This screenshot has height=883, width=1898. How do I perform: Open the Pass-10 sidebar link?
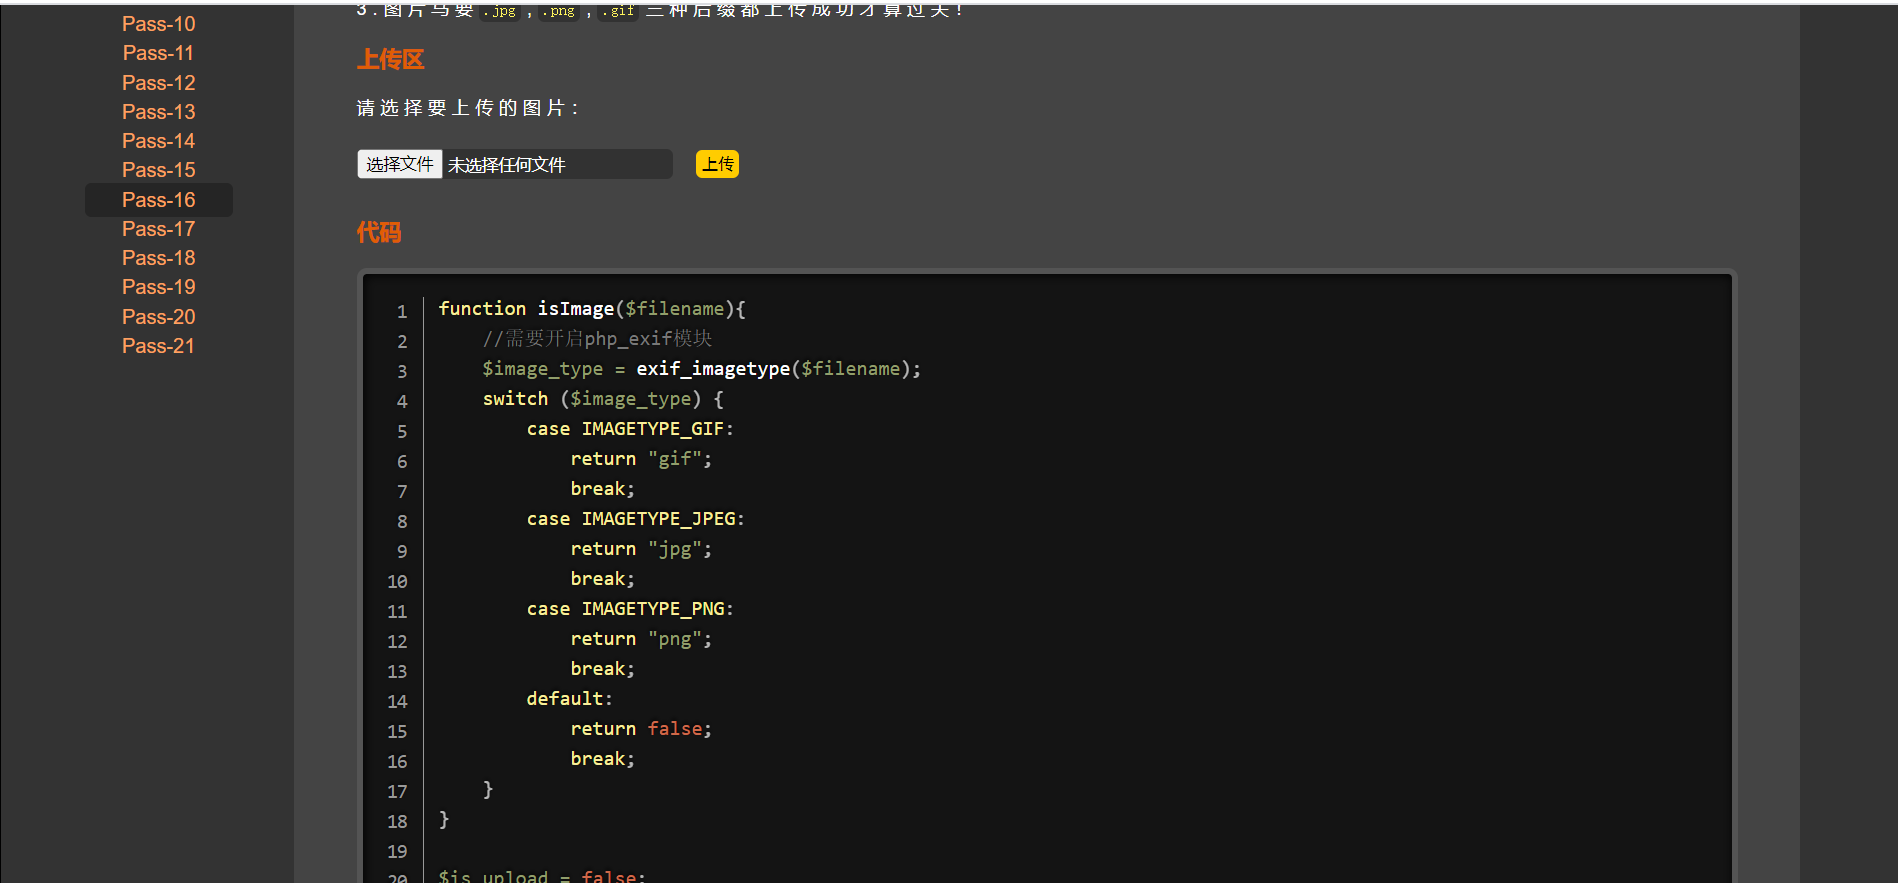[x=158, y=24]
